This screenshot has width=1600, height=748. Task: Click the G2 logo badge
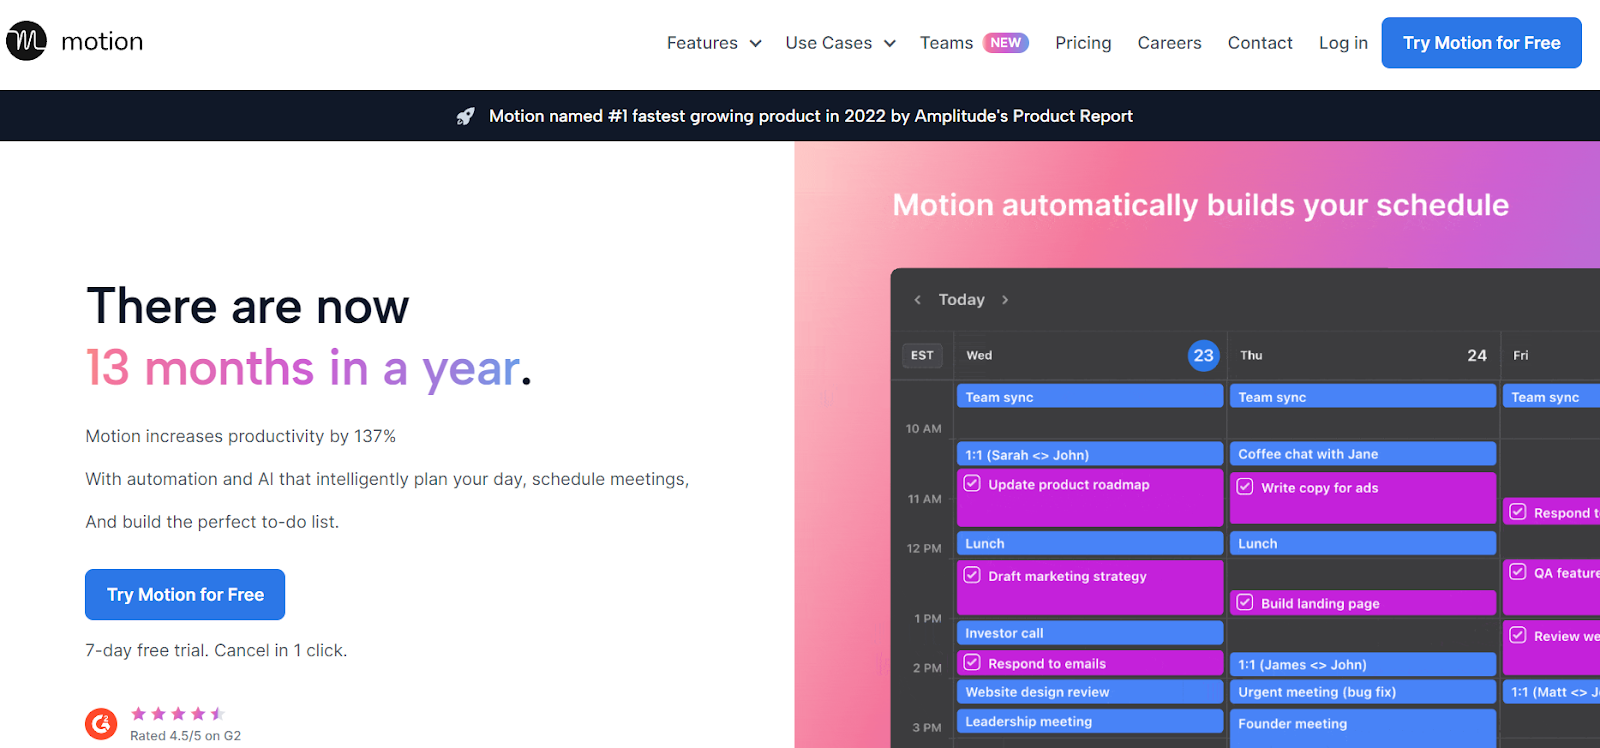tap(101, 723)
